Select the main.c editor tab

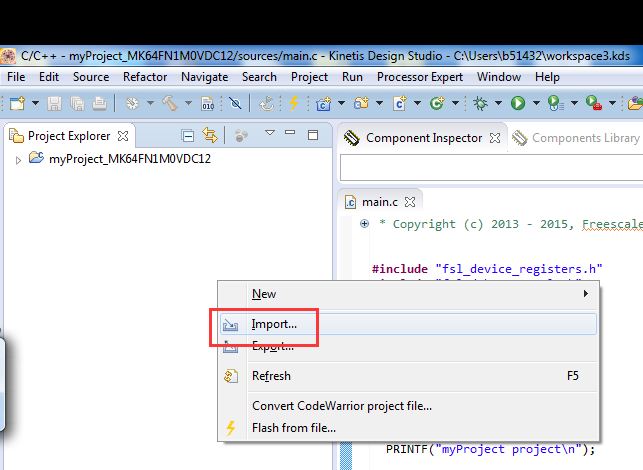click(x=380, y=202)
